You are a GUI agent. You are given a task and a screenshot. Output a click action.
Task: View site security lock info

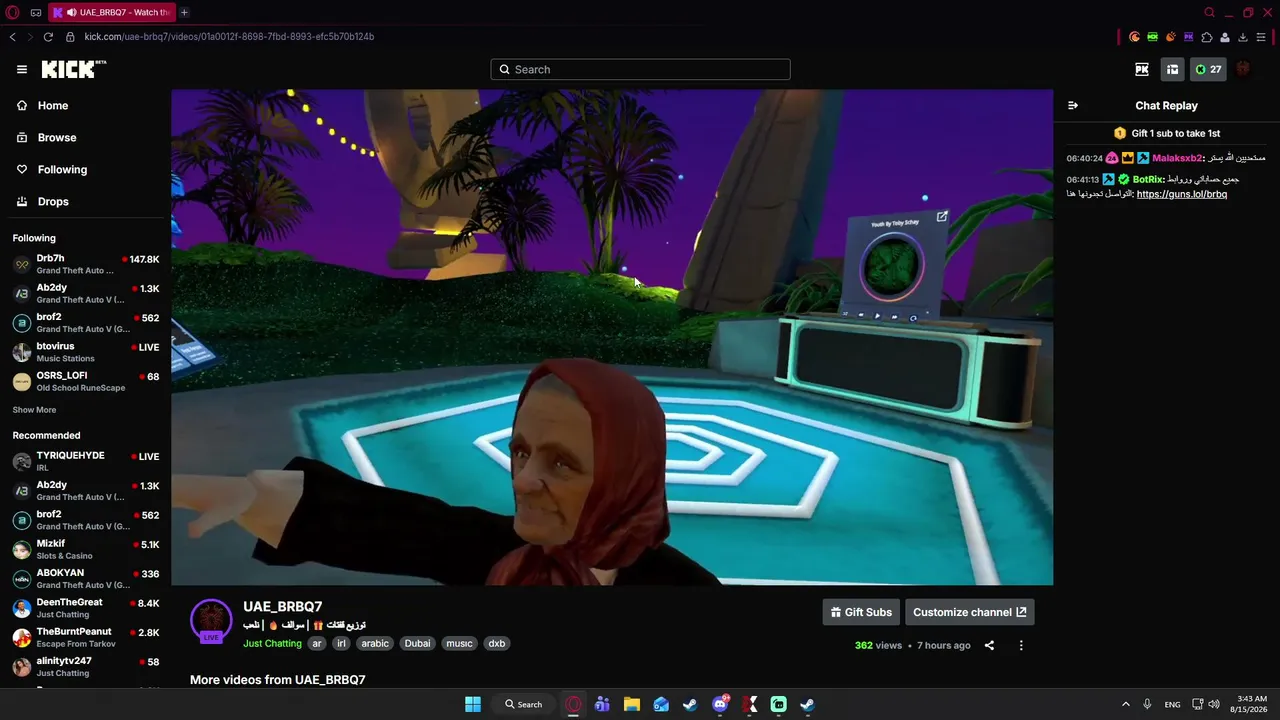coord(70,37)
